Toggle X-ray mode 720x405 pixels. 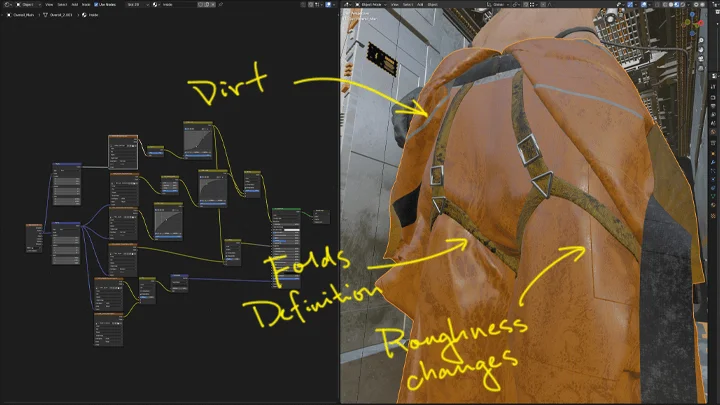pos(658,5)
